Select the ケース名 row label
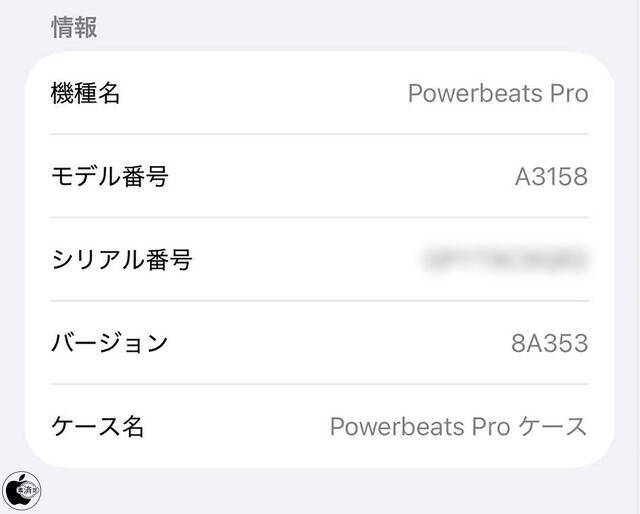The height and width of the screenshot is (514, 640). pos(98,427)
